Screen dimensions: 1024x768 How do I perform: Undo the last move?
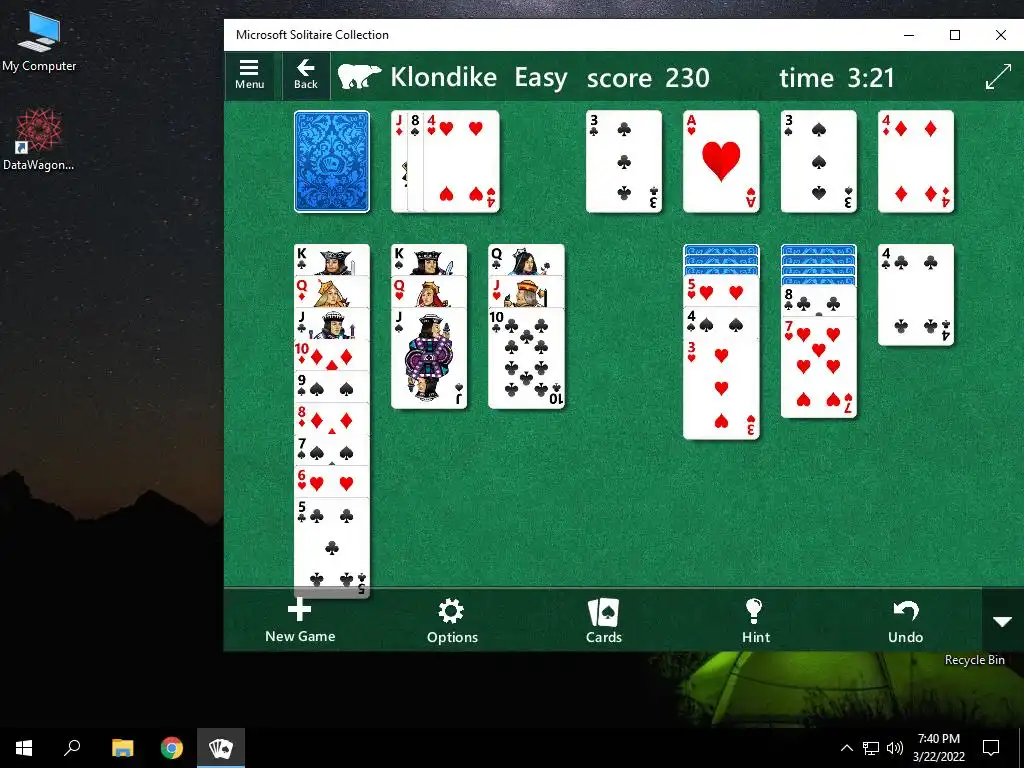pos(905,621)
